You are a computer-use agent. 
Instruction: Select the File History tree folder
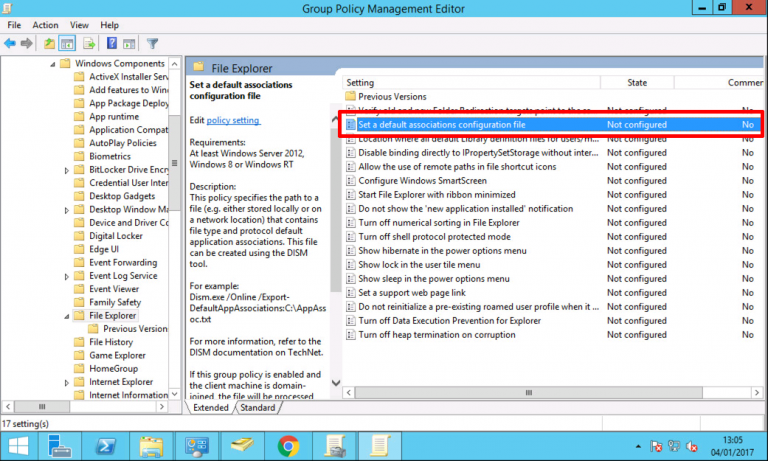pos(103,341)
